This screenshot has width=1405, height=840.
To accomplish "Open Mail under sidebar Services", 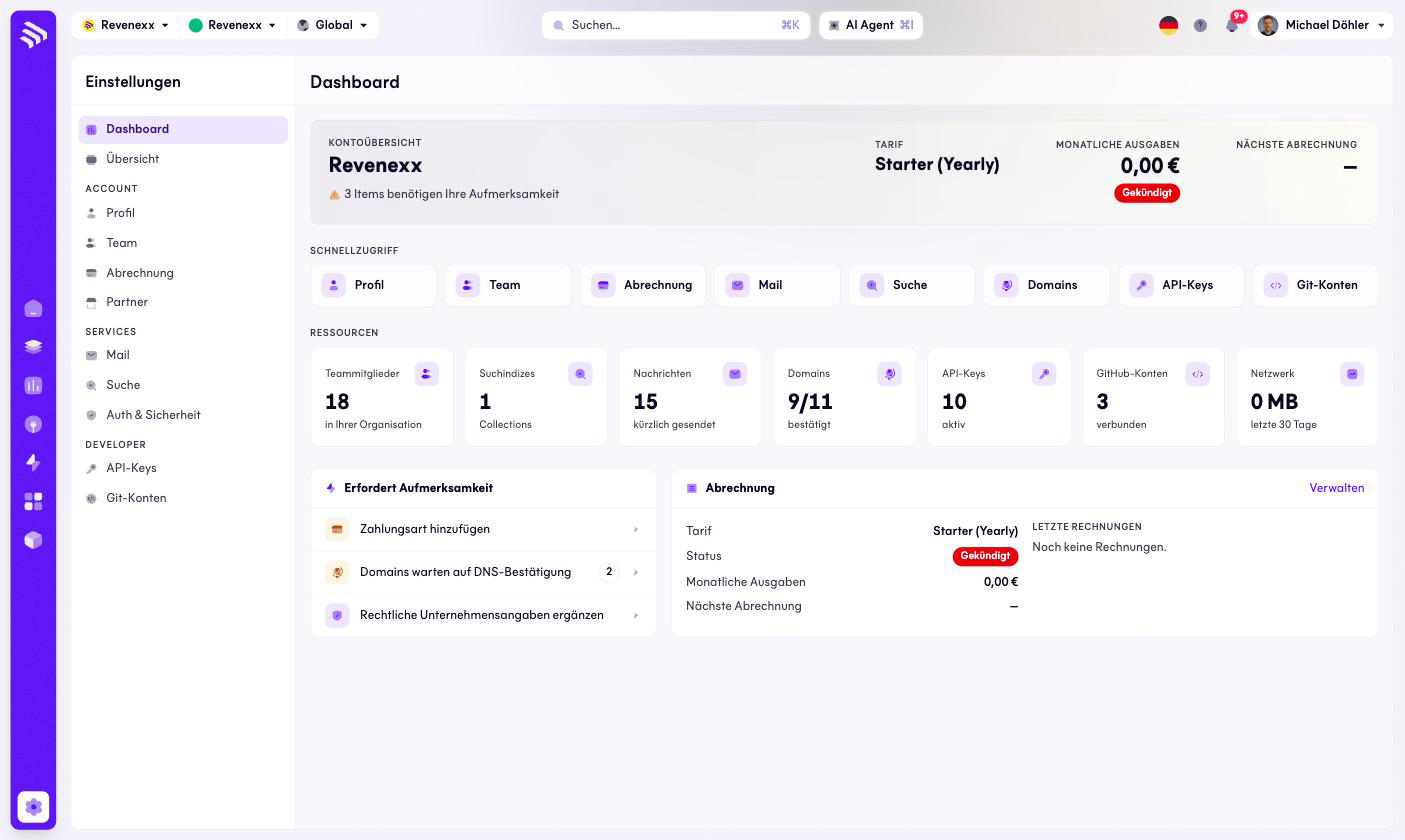I will click(x=183, y=355).
